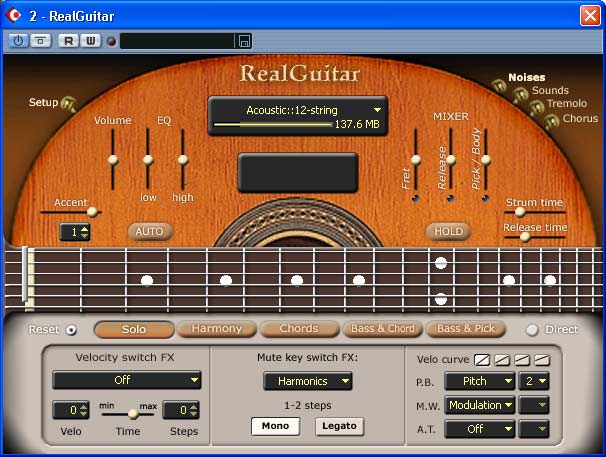Open the Acoustic::12-string patch dropdown

coord(298,110)
